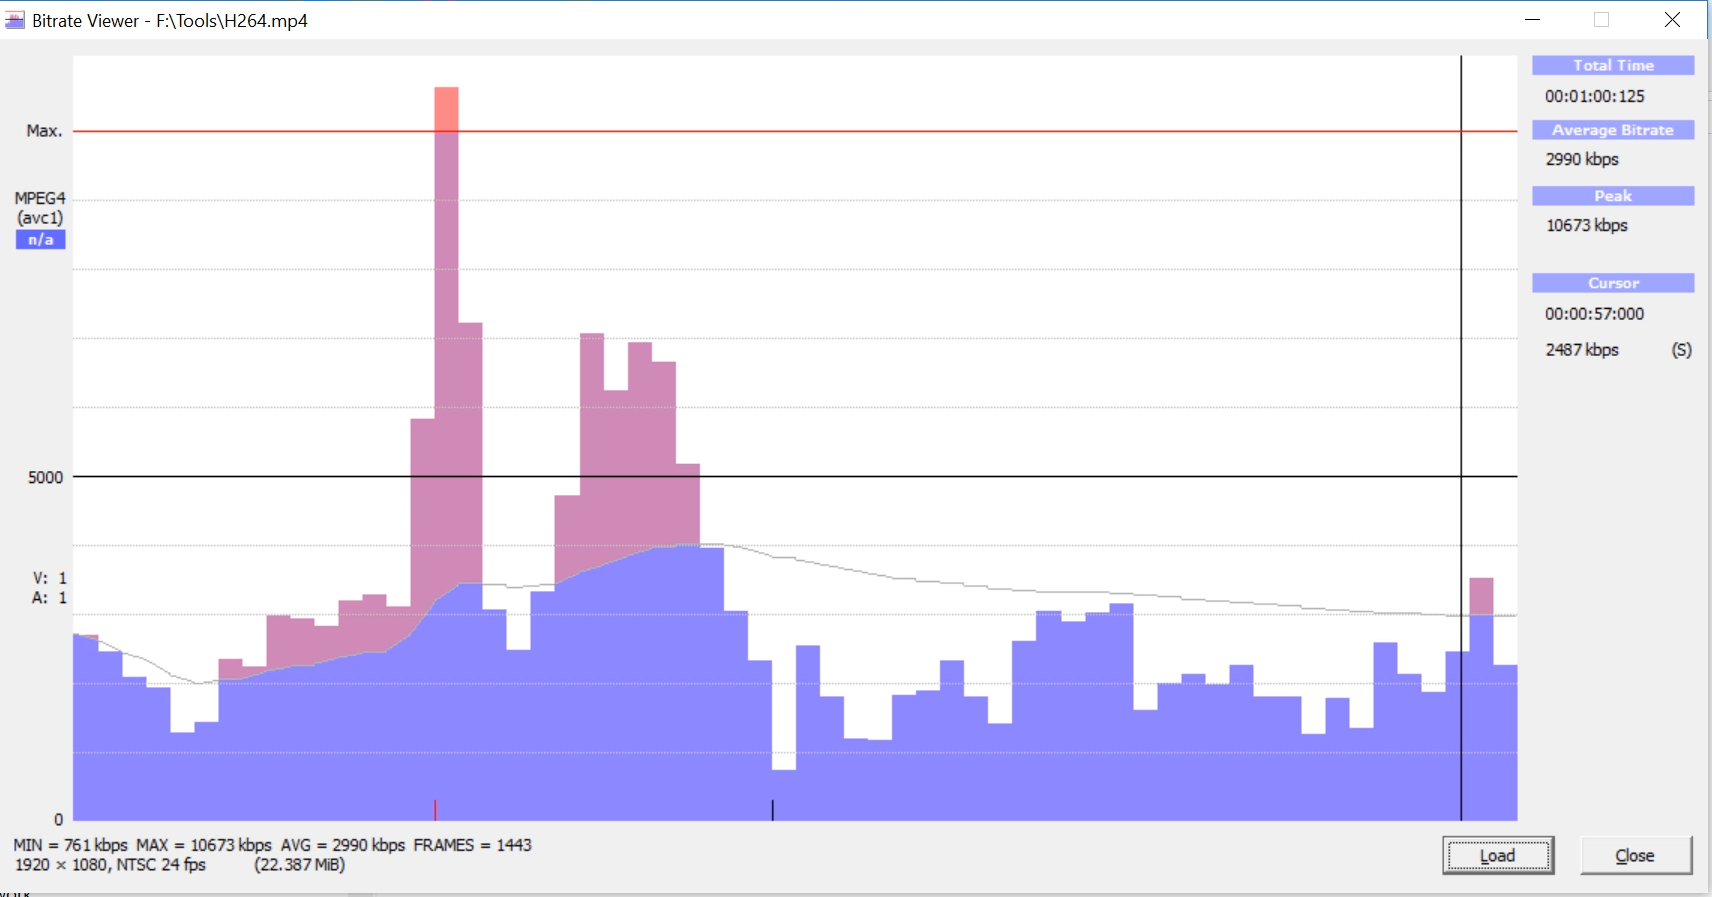Click the vertical cursor line in the graph
The height and width of the screenshot is (897, 1712).
click(x=1461, y=438)
